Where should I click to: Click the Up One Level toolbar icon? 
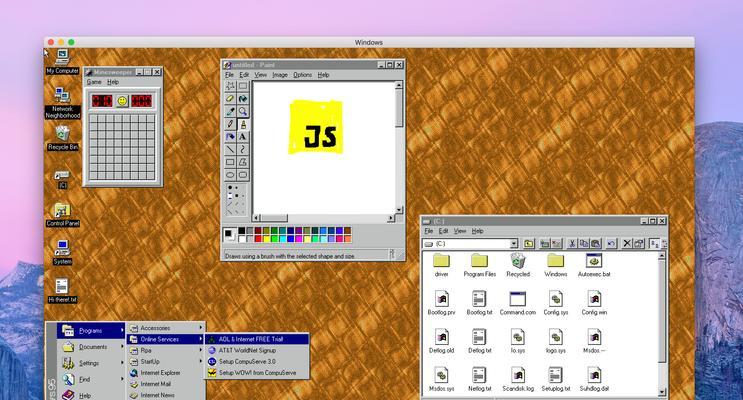(x=528, y=244)
